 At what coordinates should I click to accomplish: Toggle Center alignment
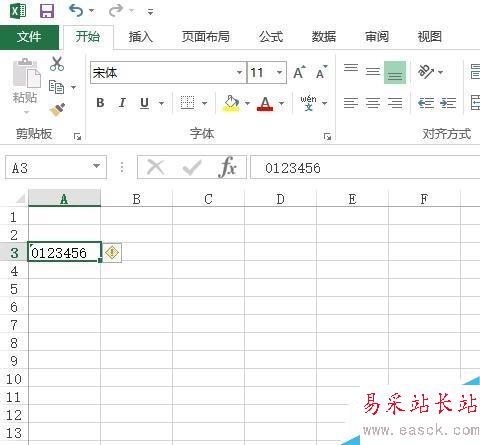point(373,103)
